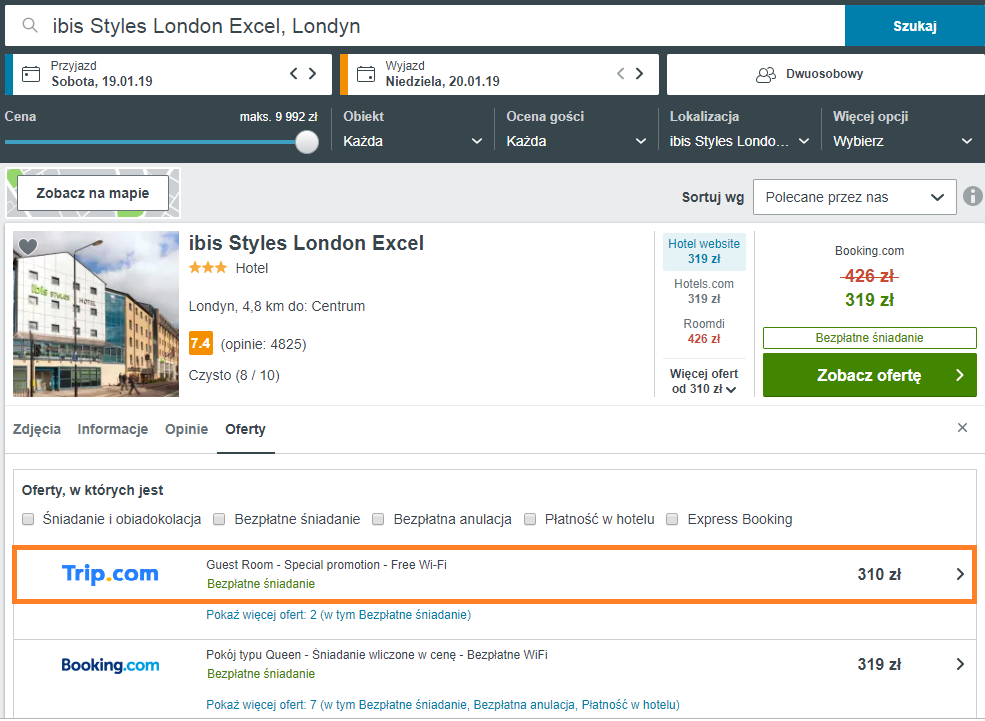Click the hotel search input field
This screenshot has height=721, width=985.
coord(425,26)
